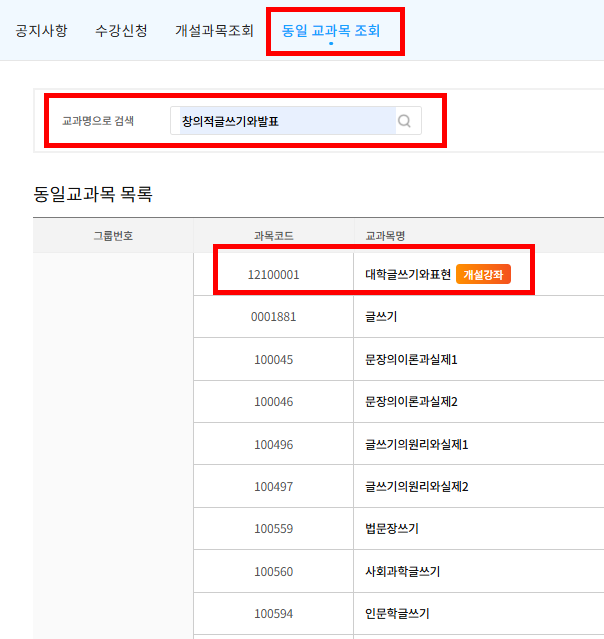
Task: Switch to the 수강신청 tab
Action: click(121, 30)
